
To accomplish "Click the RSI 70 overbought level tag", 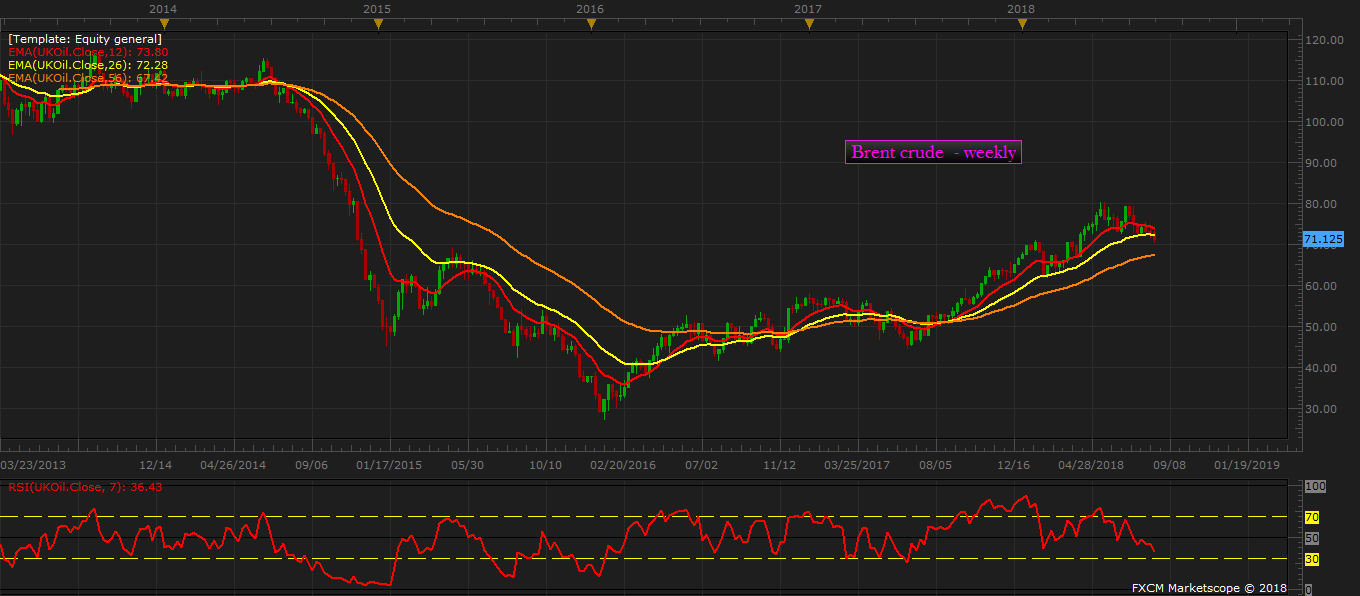I will [1312, 518].
